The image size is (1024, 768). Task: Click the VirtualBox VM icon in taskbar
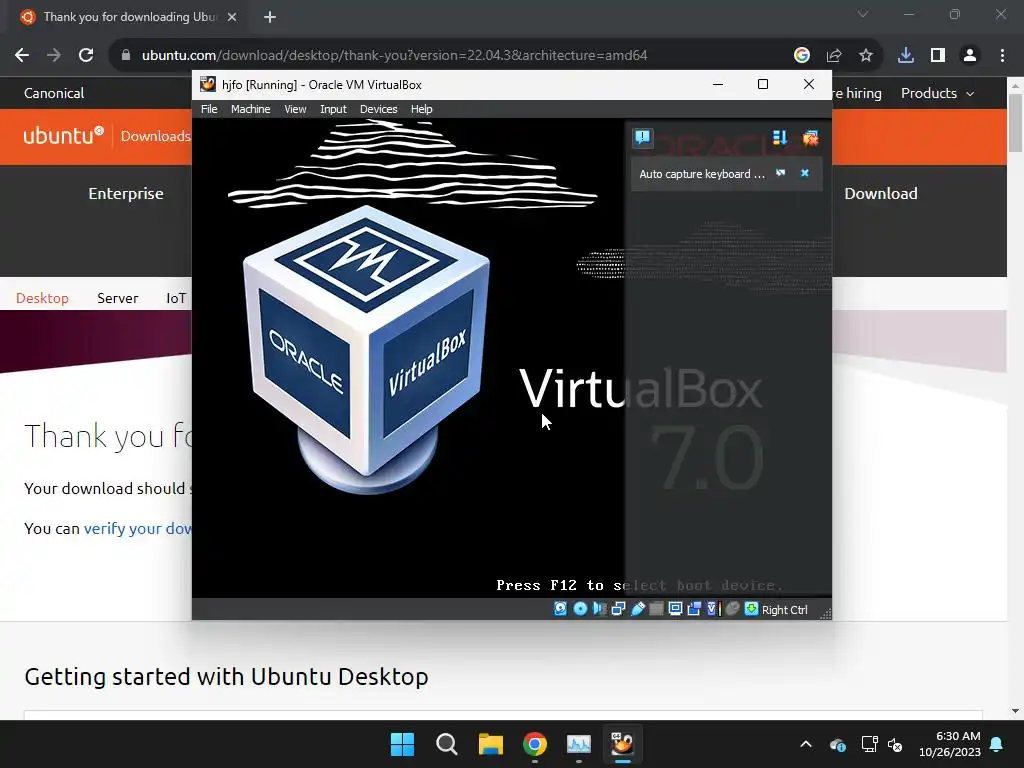point(622,744)
